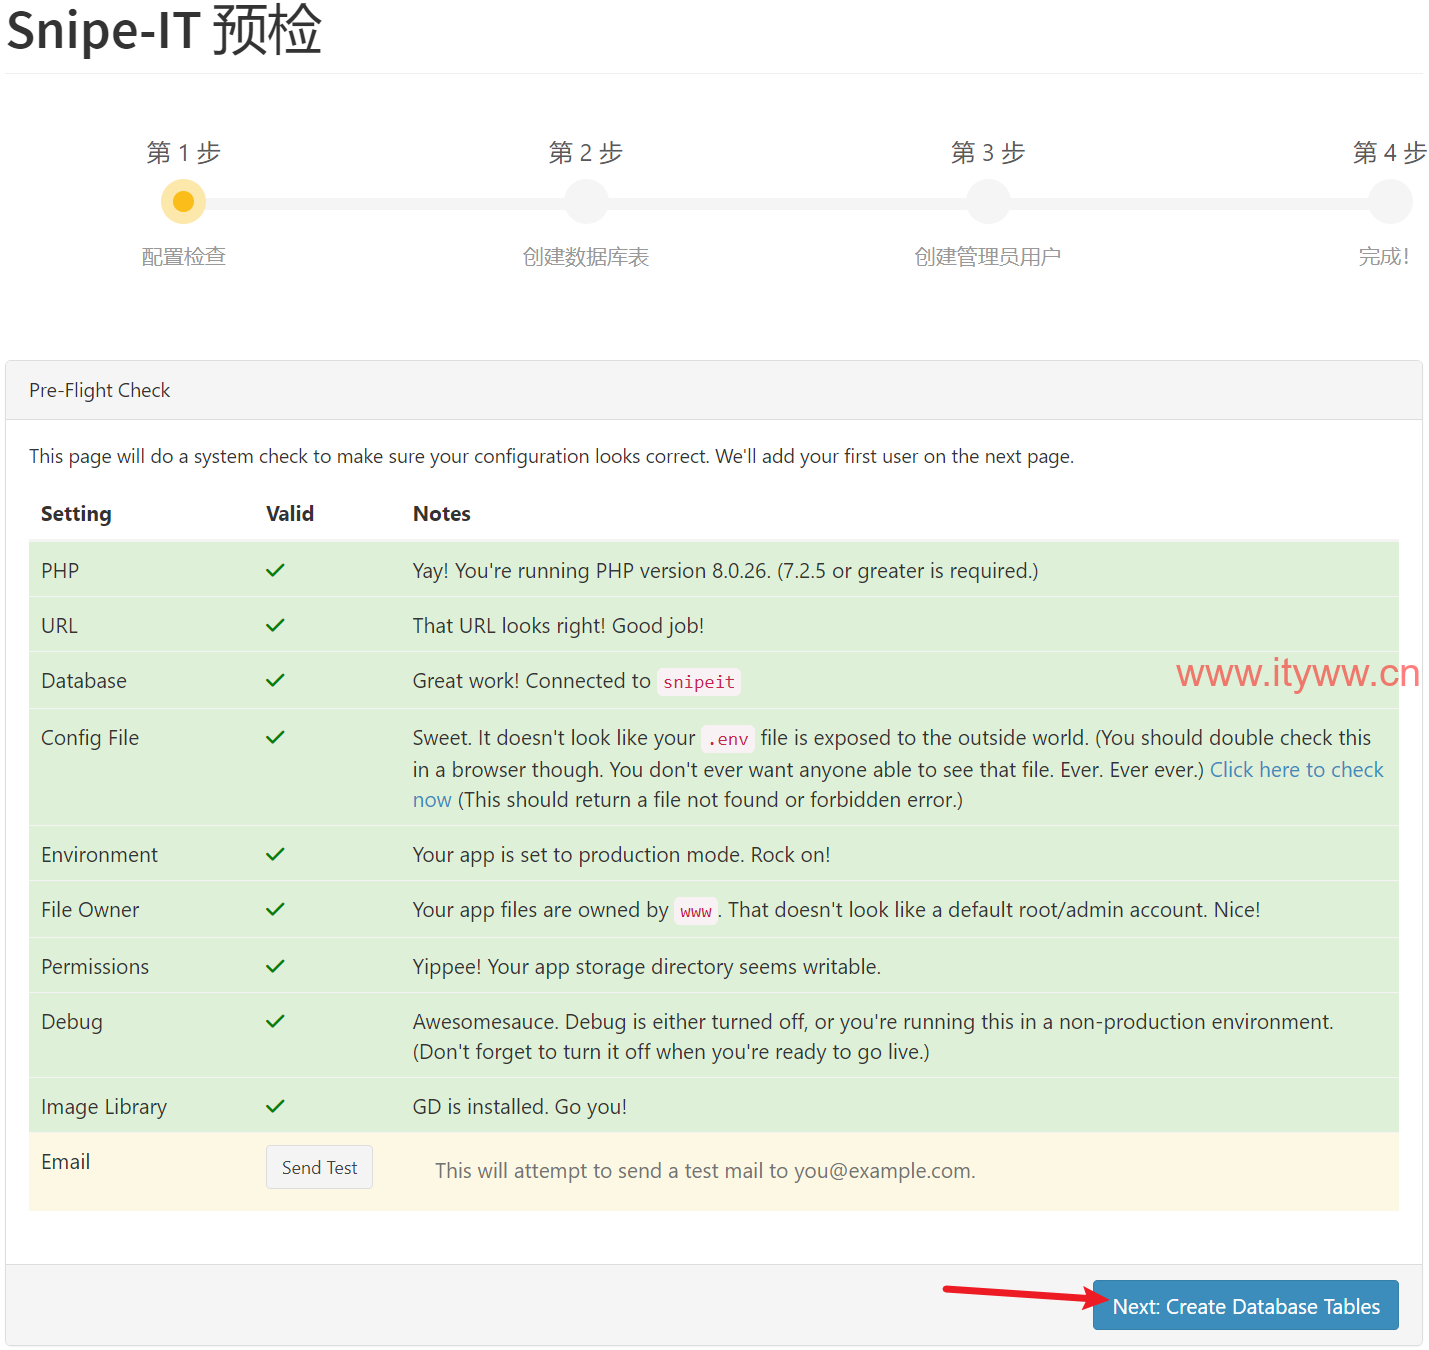Click the 'Snipe-IT 预检' page title
Image resolution: width=1429 pixels, height=1350 pixels.
164,30
